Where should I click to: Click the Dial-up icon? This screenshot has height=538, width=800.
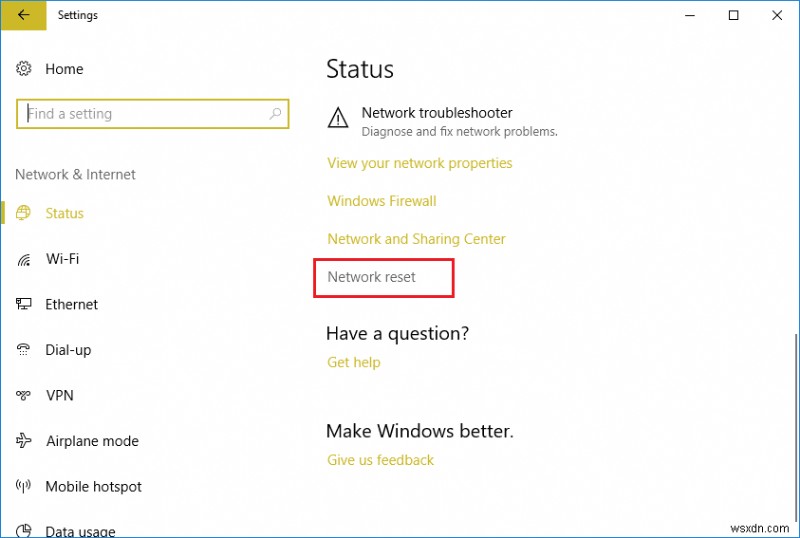coord(24,350)
